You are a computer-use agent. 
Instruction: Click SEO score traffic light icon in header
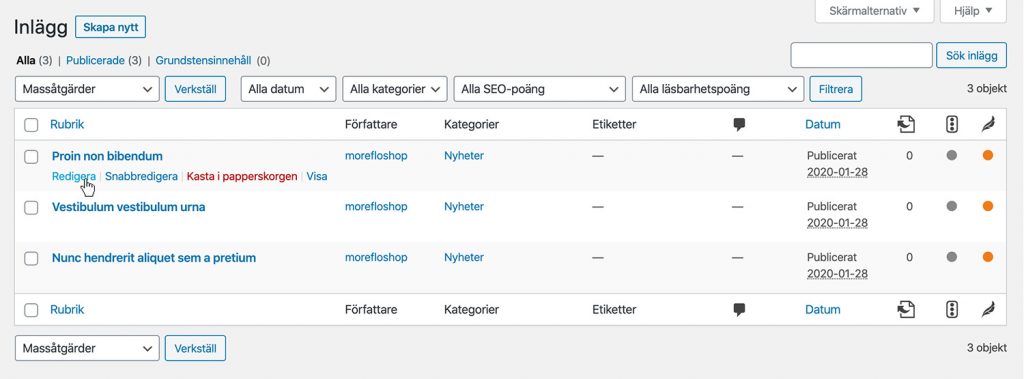[952, 124]
